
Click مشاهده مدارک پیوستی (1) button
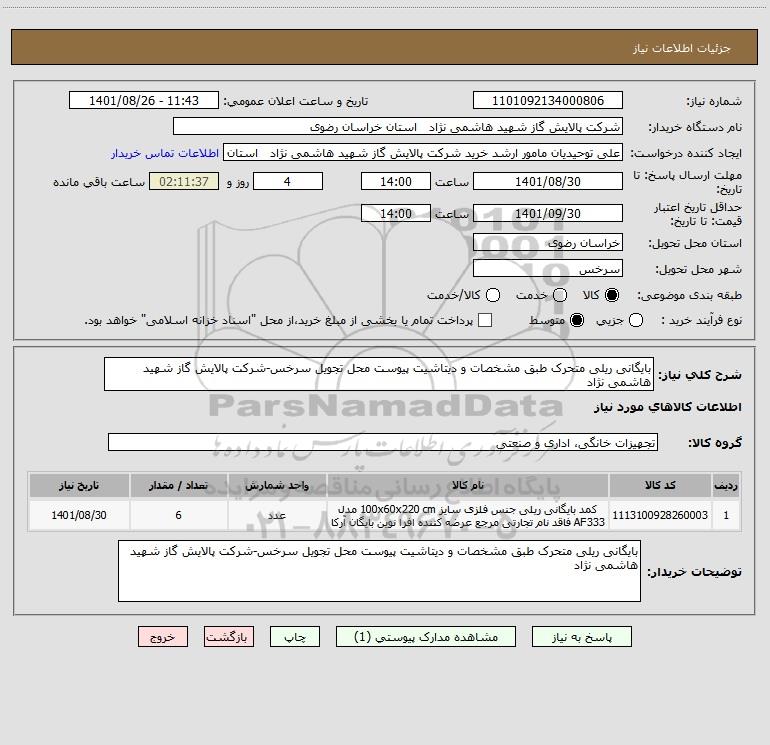(x=426, y=637)
